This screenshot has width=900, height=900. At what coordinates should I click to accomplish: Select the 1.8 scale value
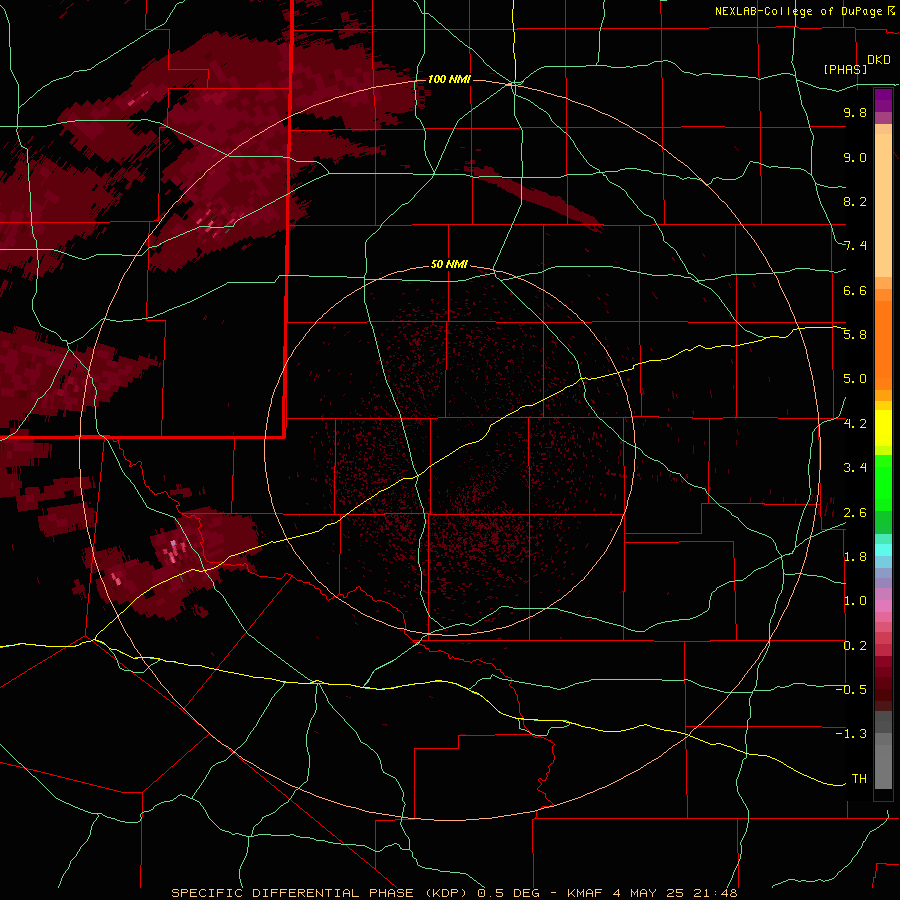(x=855, y=557)
